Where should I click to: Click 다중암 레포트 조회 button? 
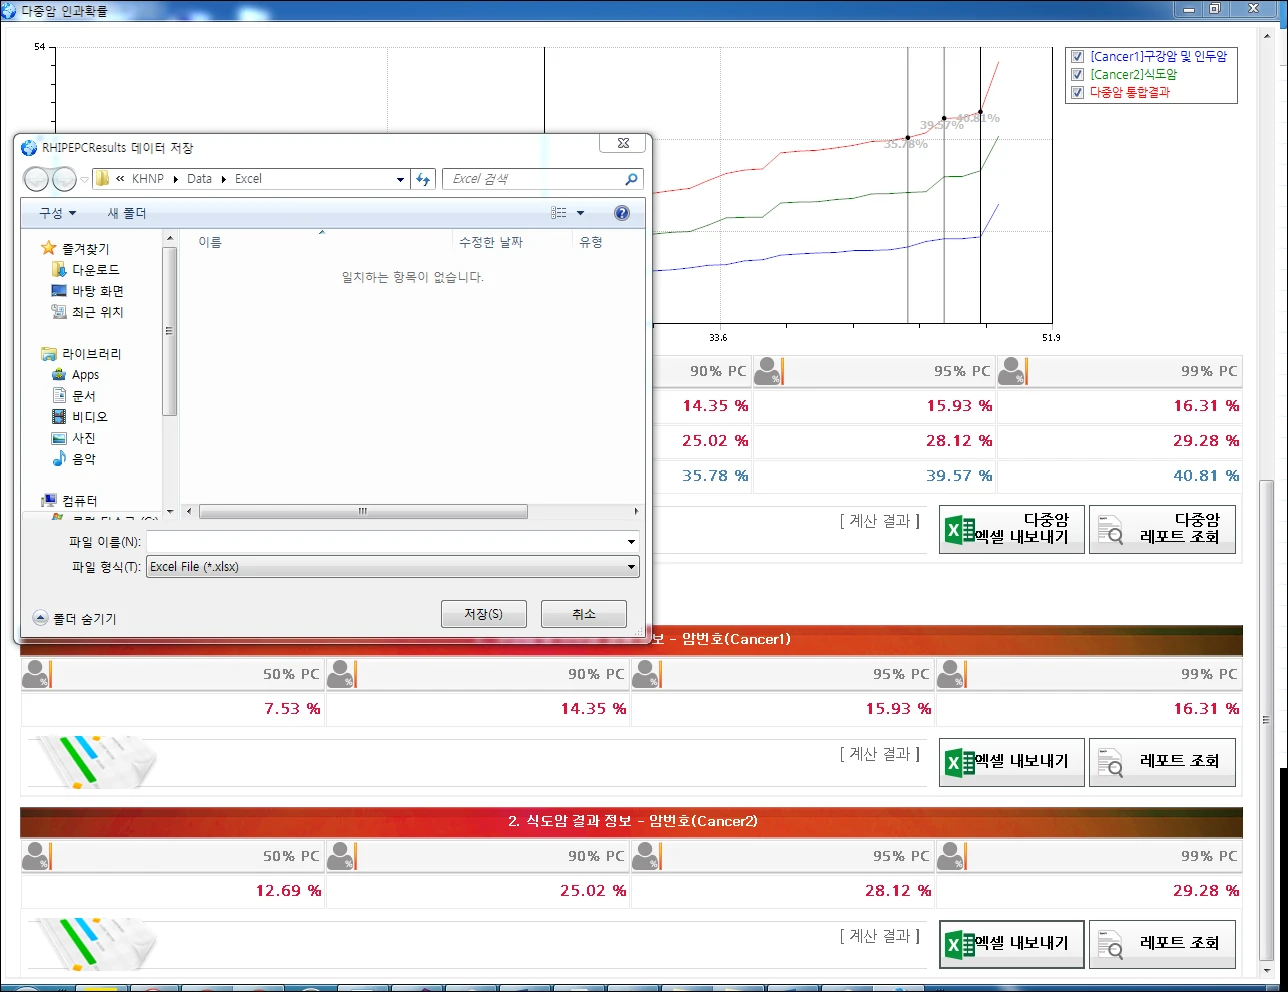(x=1162, y=529)
